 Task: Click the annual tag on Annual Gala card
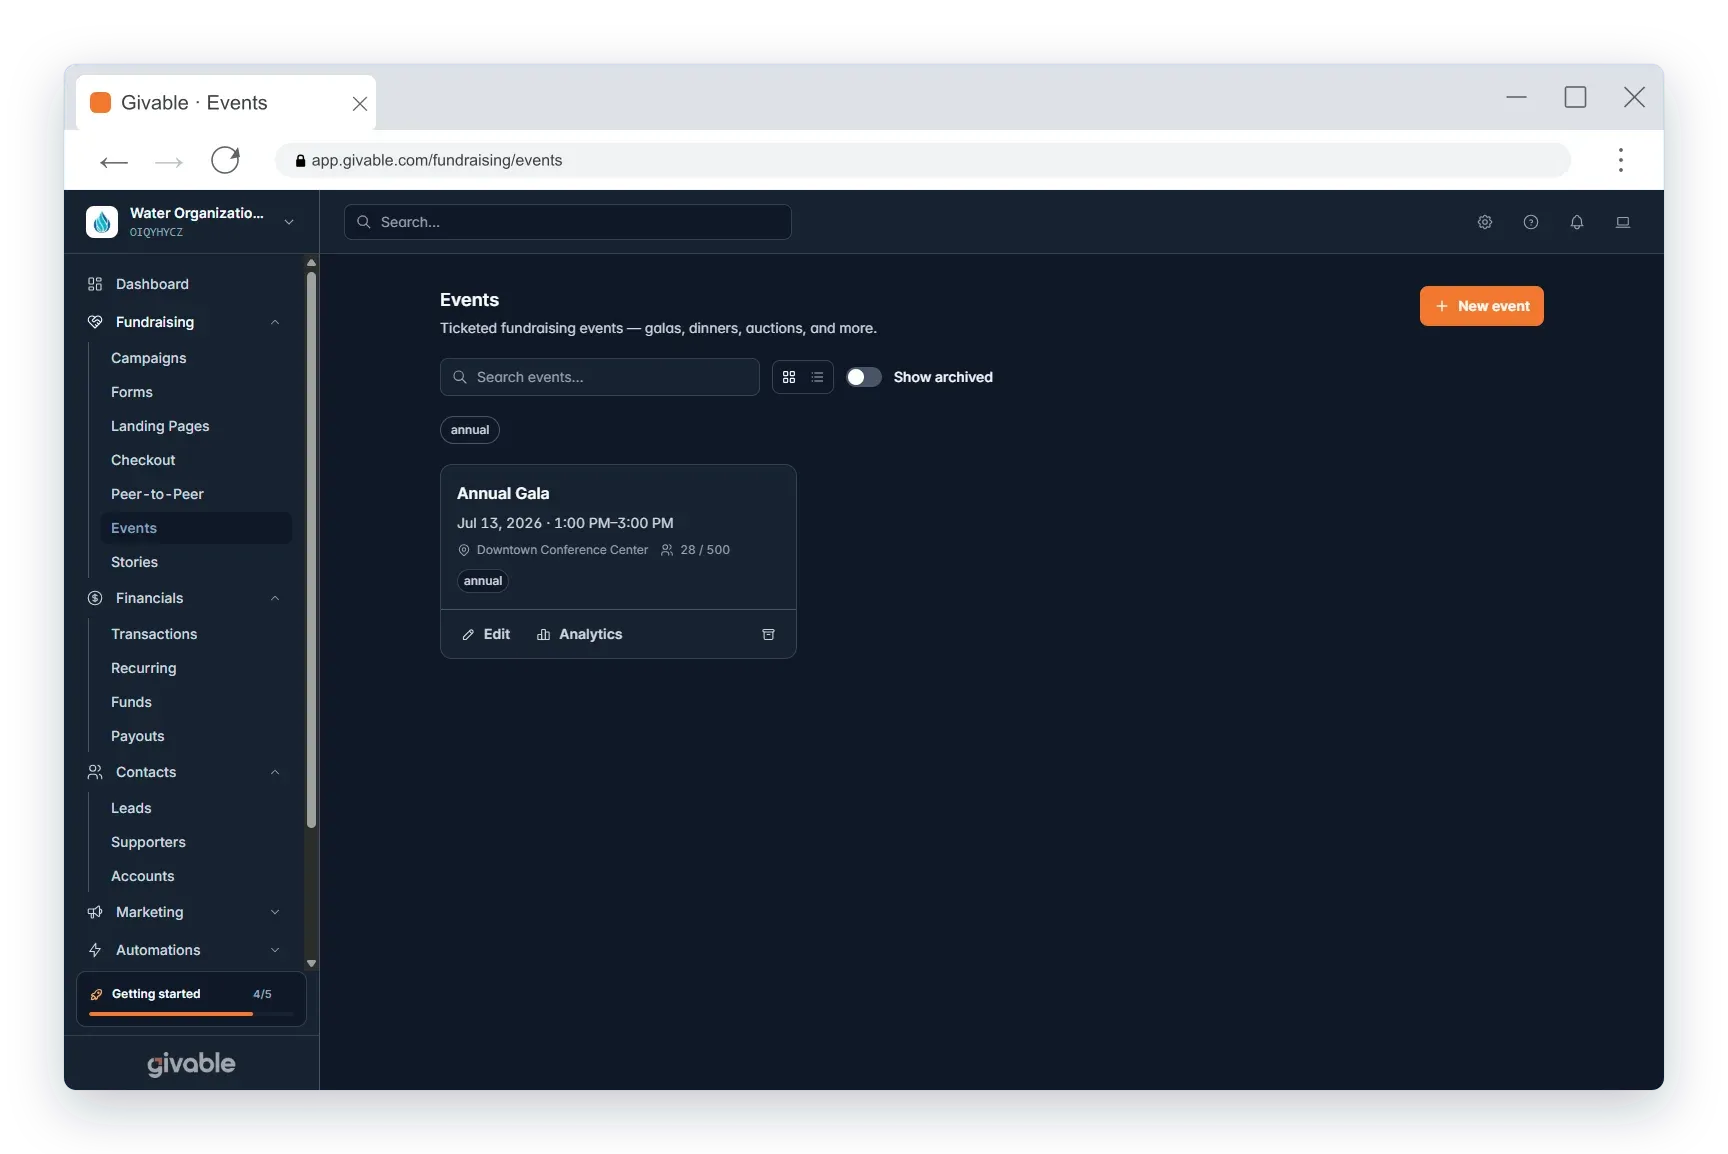point(483,581)
